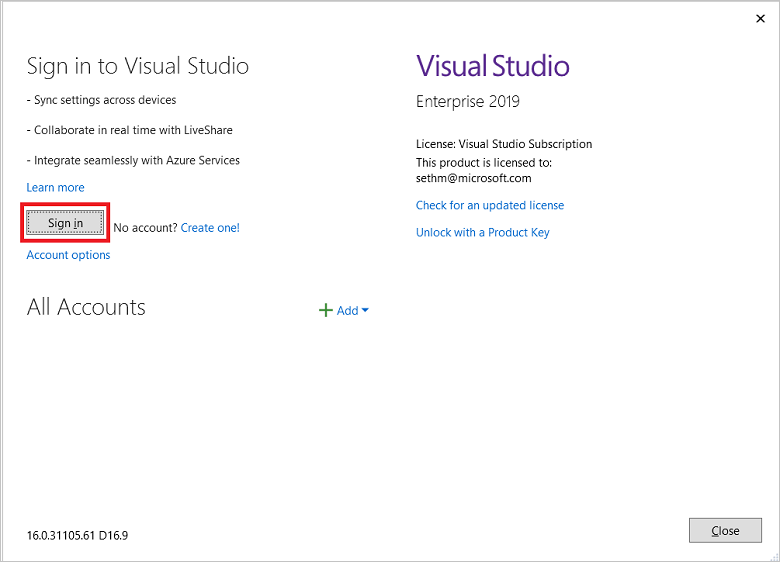
Task: Expand the Add accounts dropdown arrow
Action: [365, 310]
